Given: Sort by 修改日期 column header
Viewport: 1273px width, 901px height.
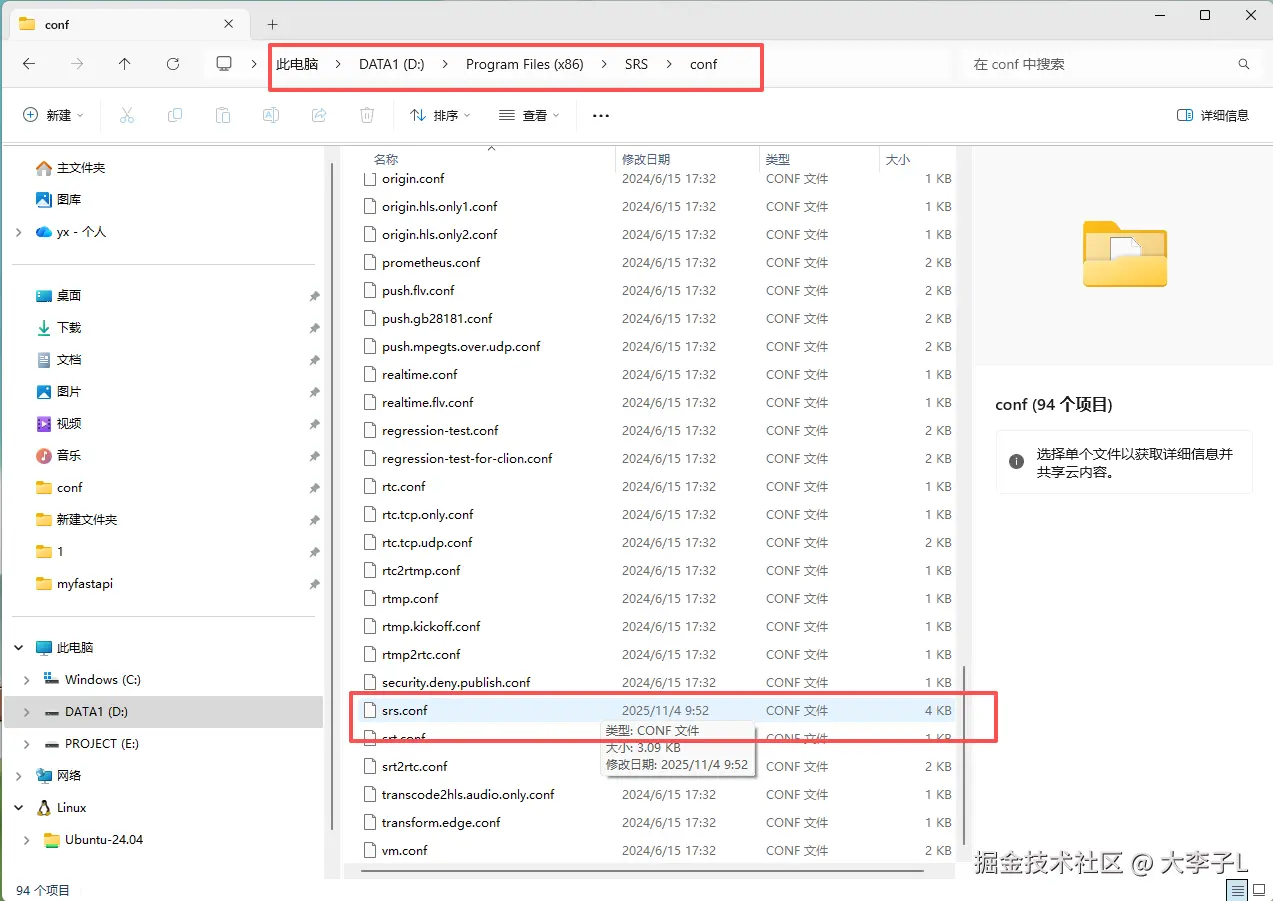Looking at the screenshot, I should click(x=646, y=160).
